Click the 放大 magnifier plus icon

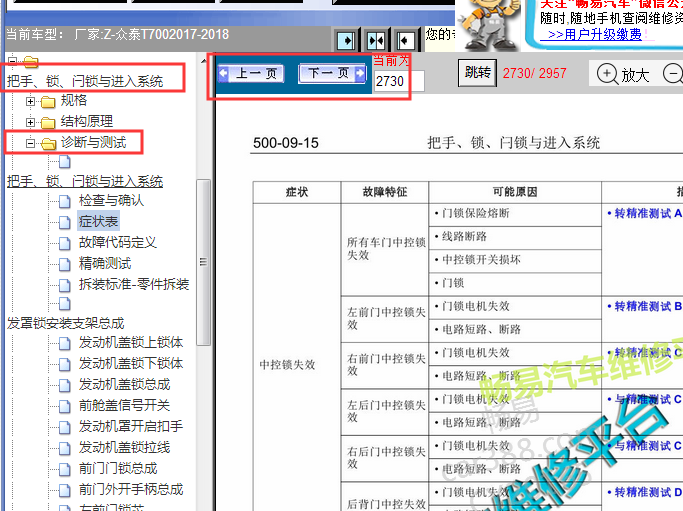click(x=607, y=74)
